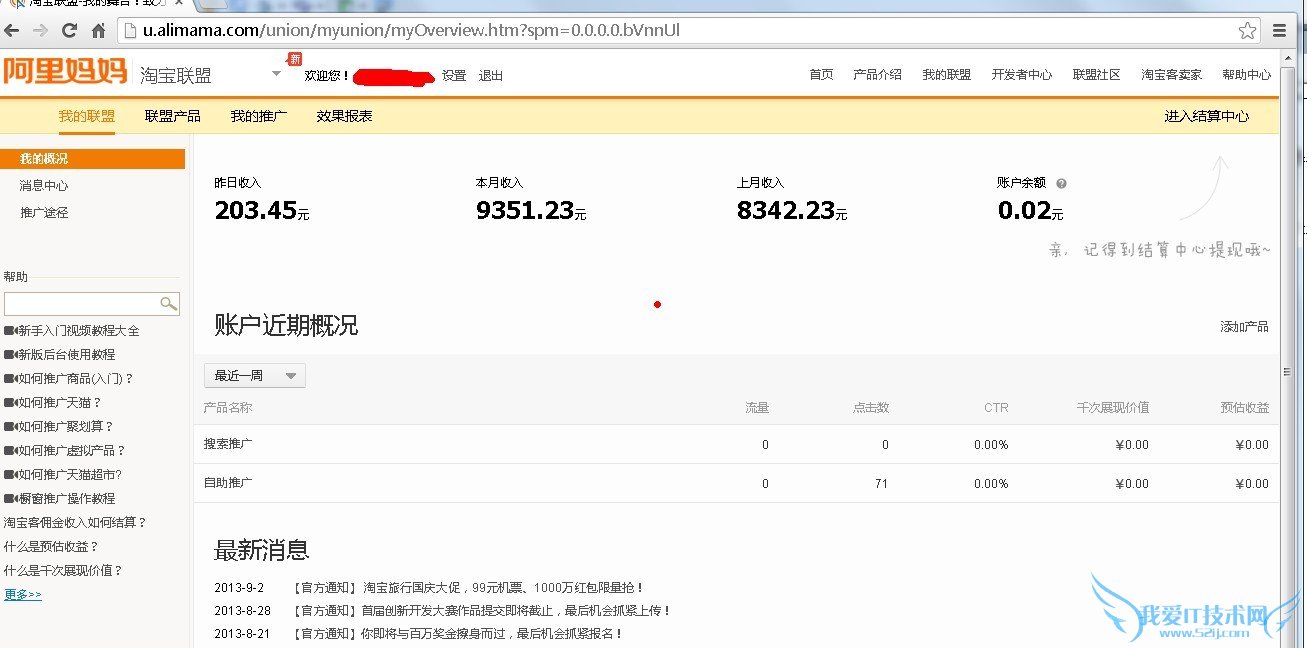The height and width of the screenshot is (648, 1307).
Task: Open 如何推广天猫超市? help link
Action: coord(65,475)
